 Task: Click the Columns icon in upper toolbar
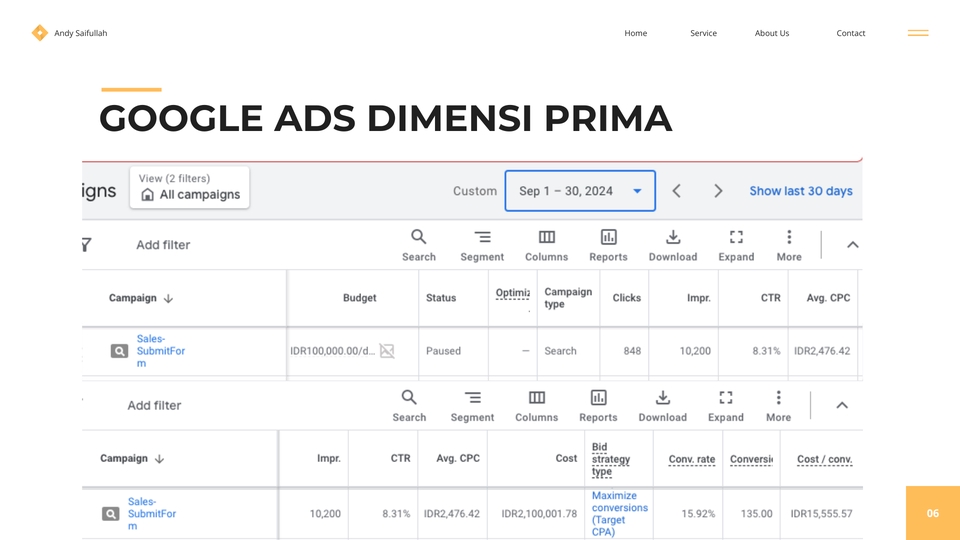click(546, 237)
